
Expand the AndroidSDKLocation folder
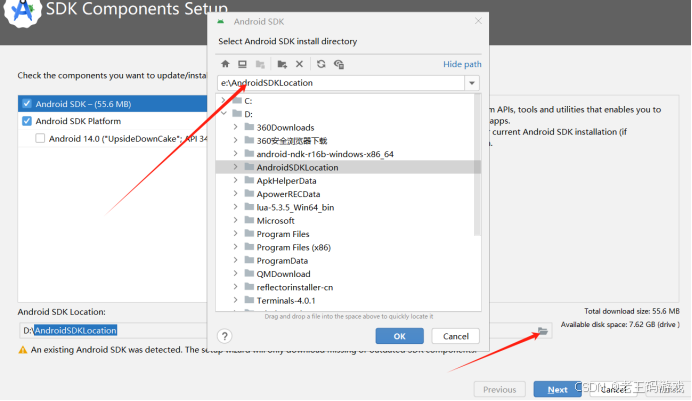tap(236, 167)
